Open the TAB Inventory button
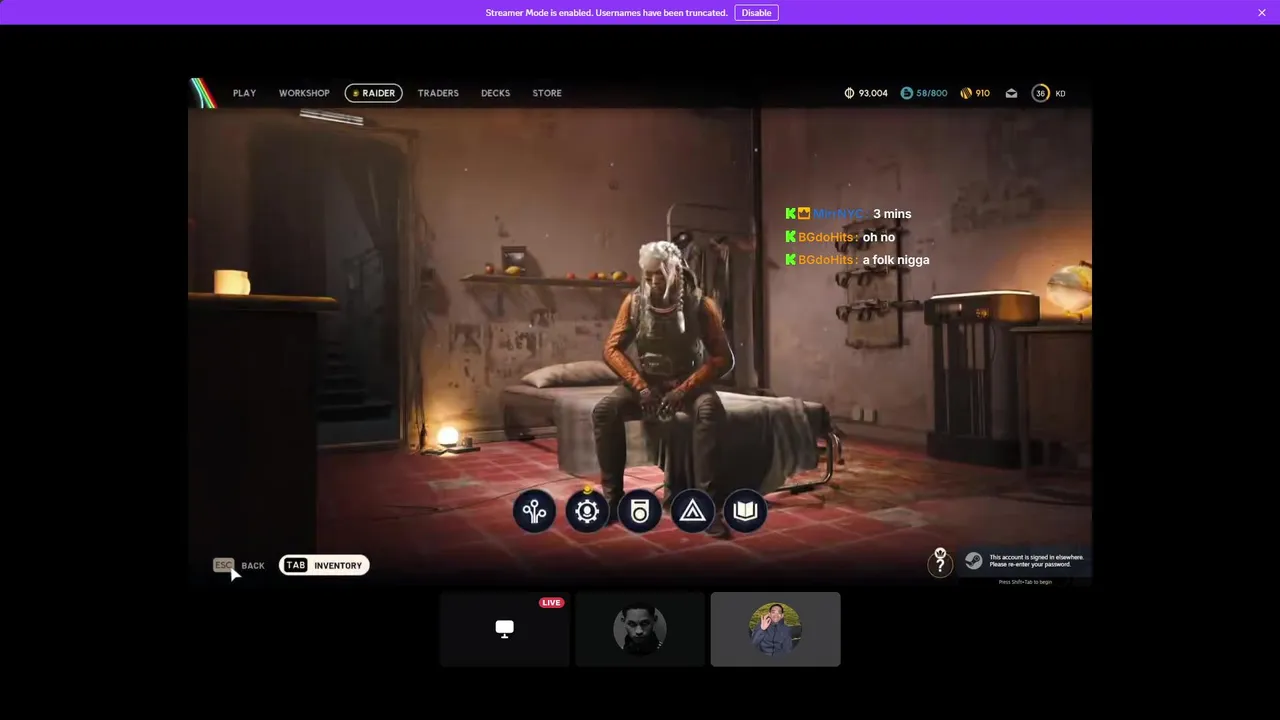1280x720 pixels. tap(324, 565)
